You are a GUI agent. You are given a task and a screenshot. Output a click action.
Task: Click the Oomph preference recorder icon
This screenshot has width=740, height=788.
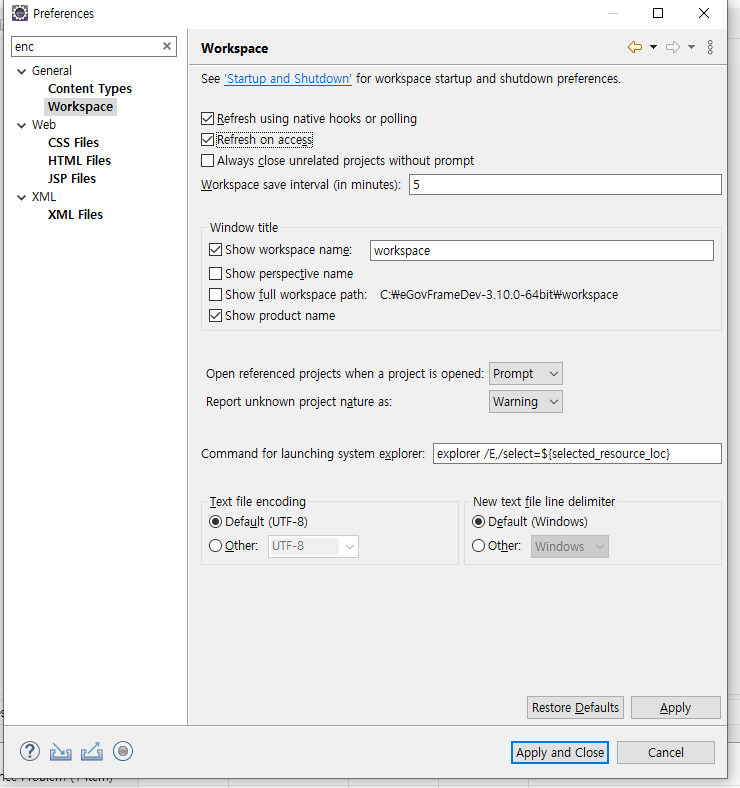[x=123, y=751]
